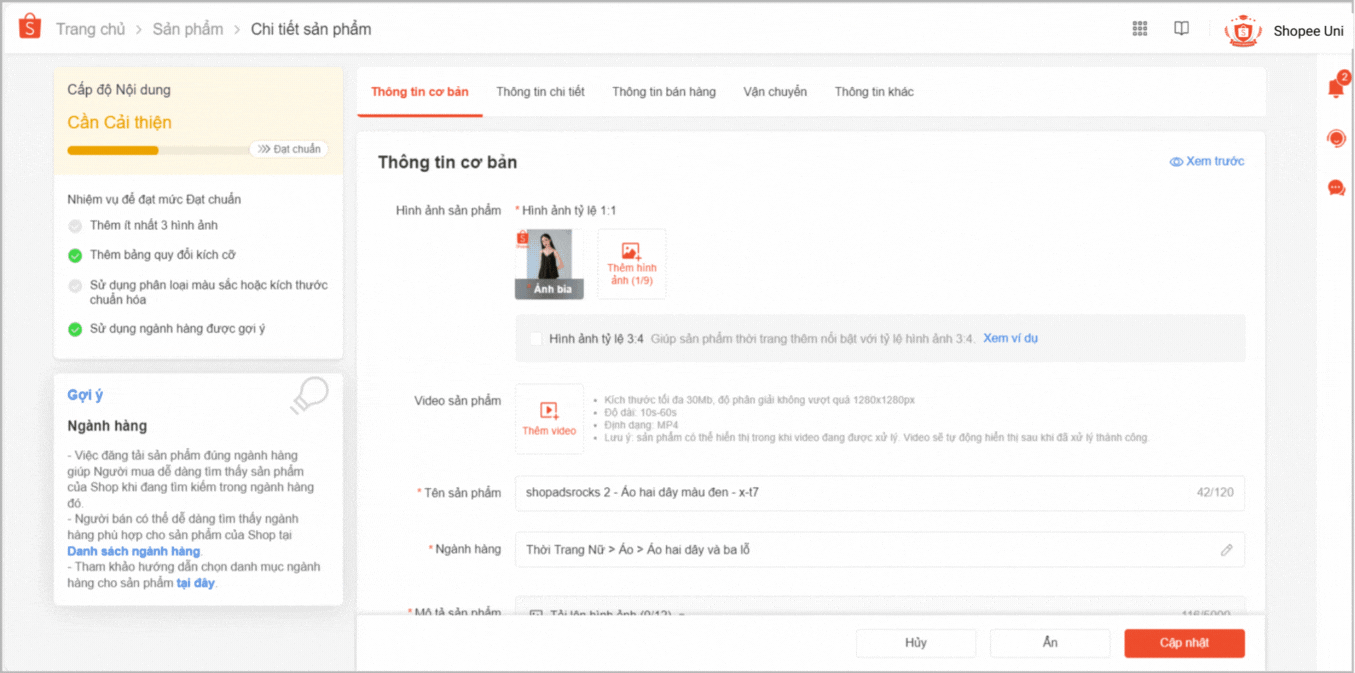1355x673 pixels.
Task: Enable Hình ảnh tỷ lệ 3:4 checkbox
Action: point(536,339)
